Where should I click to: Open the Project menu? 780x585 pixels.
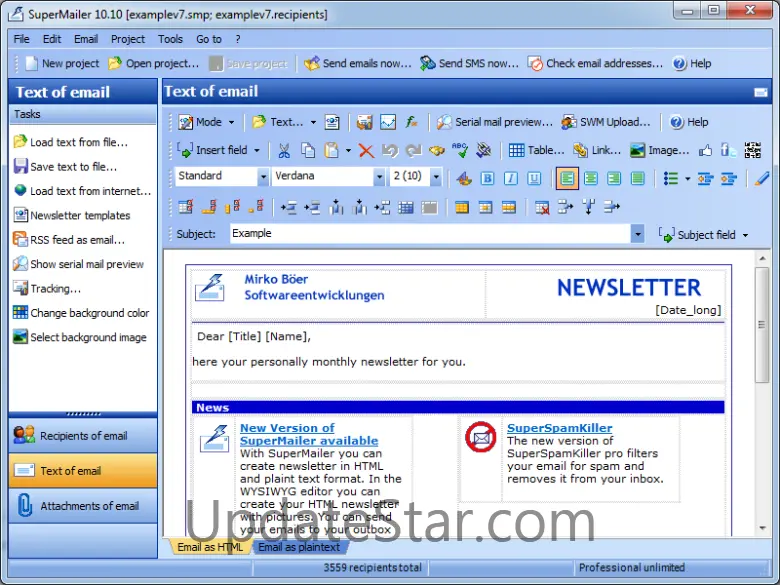tap(128, 39)
